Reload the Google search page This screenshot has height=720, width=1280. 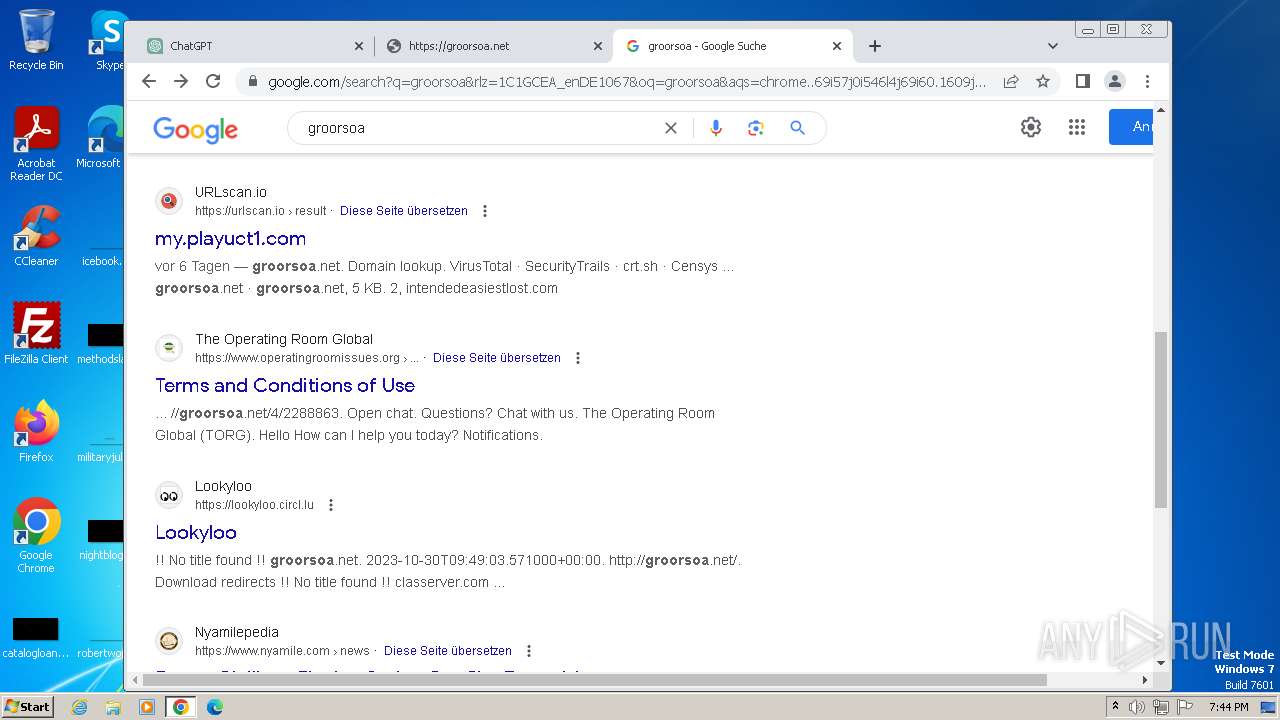click(x=213, y=81)
